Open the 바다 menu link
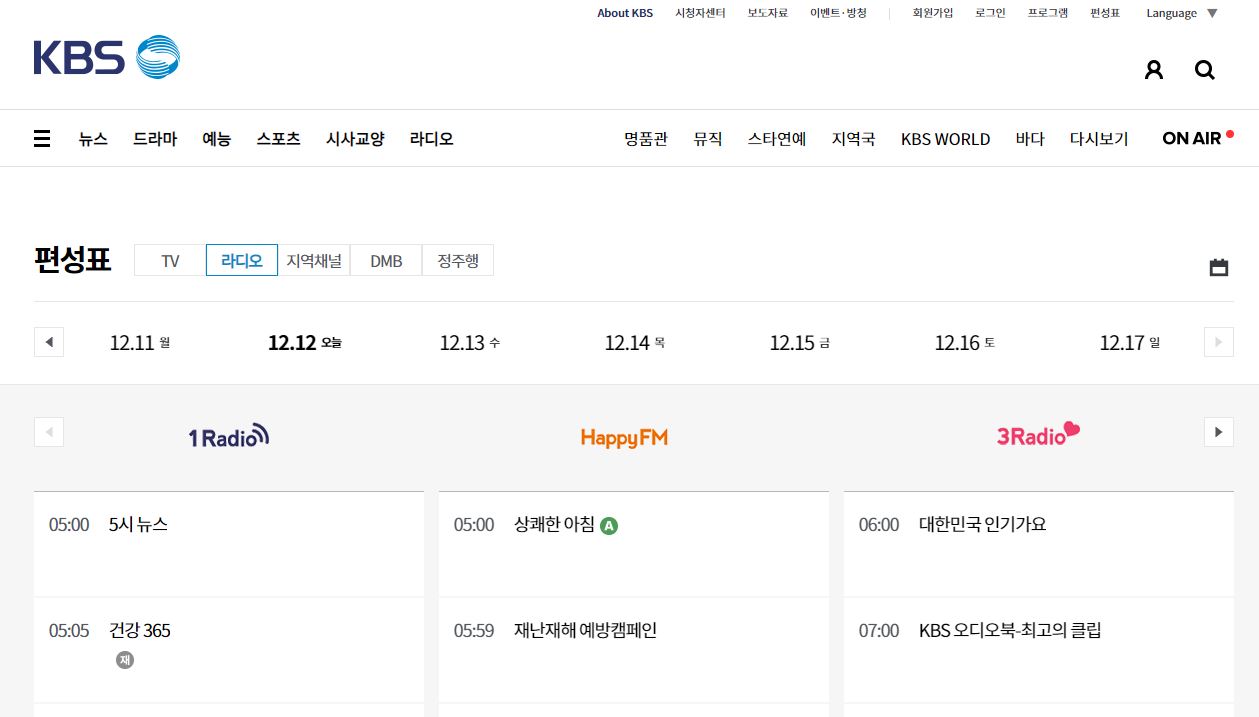The width and height of the screenshot is (1259, 717). [1030, 139]
